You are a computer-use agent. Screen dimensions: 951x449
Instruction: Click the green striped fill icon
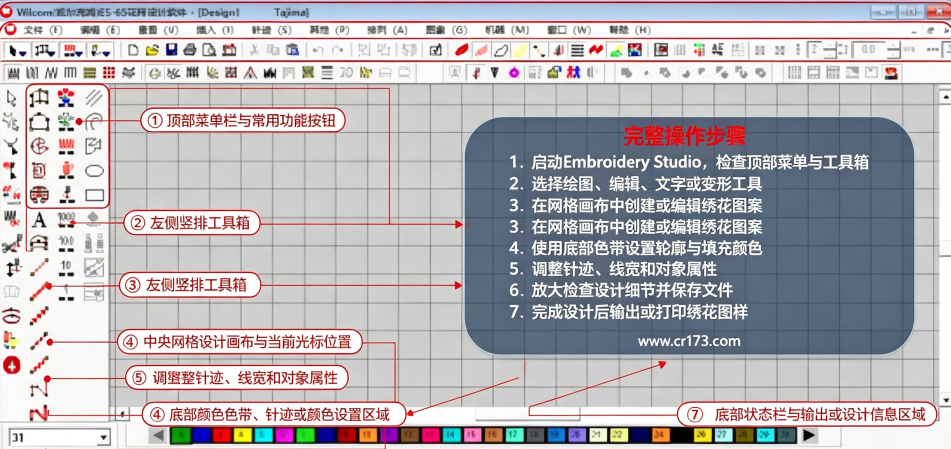[90, 73]
